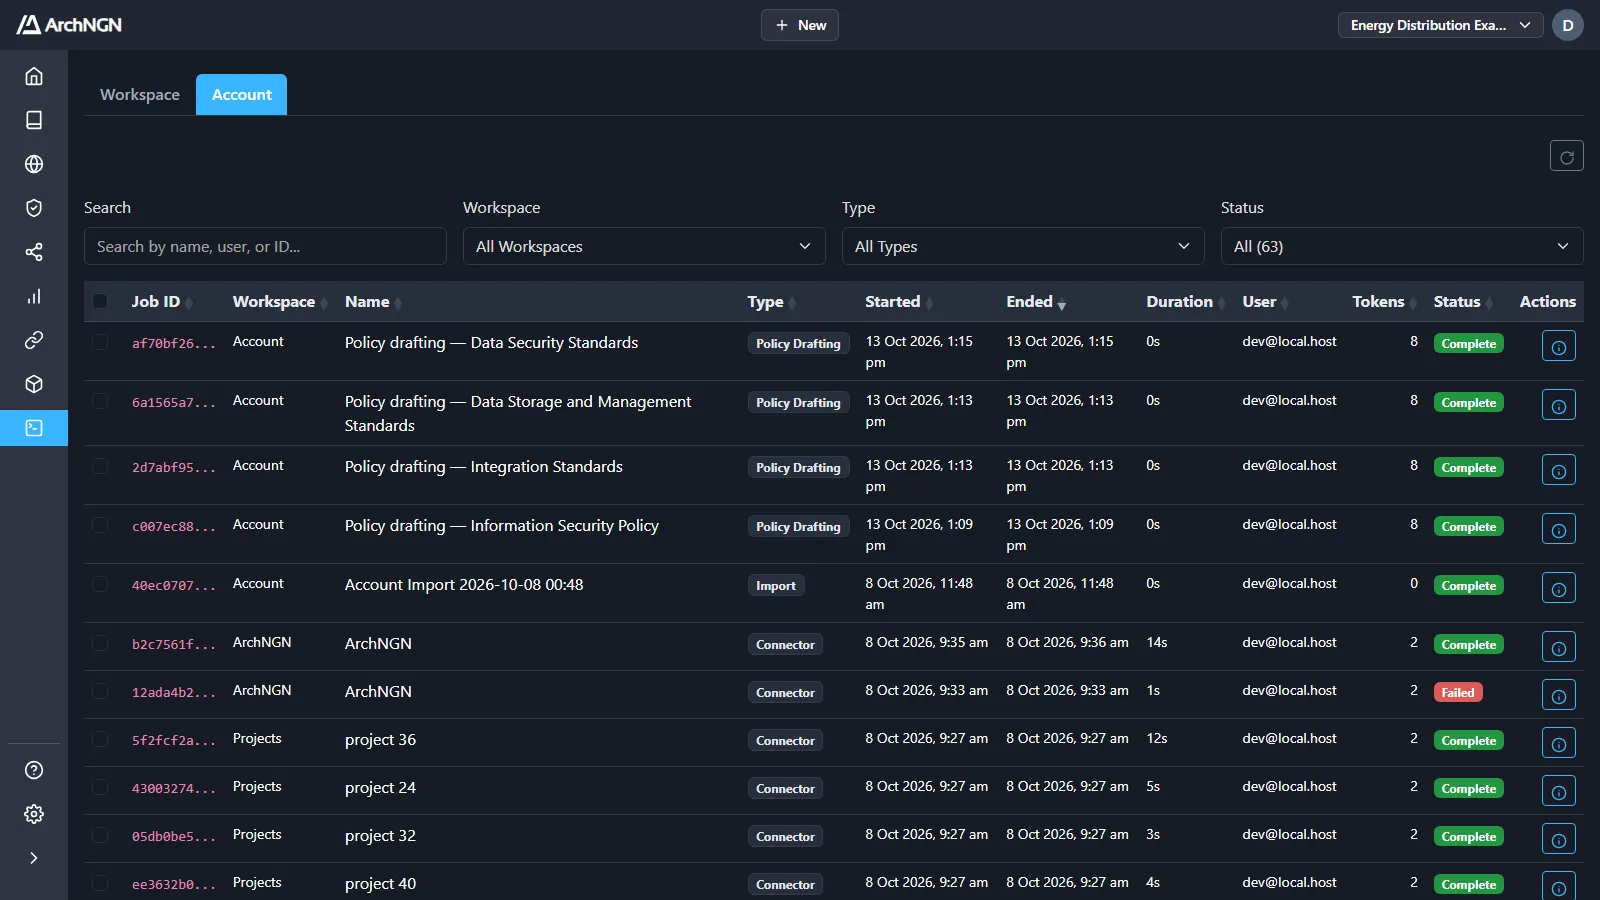Open the Home icon in sidebar
Viewport: 1600px width, 900px height.
[34, 76]
